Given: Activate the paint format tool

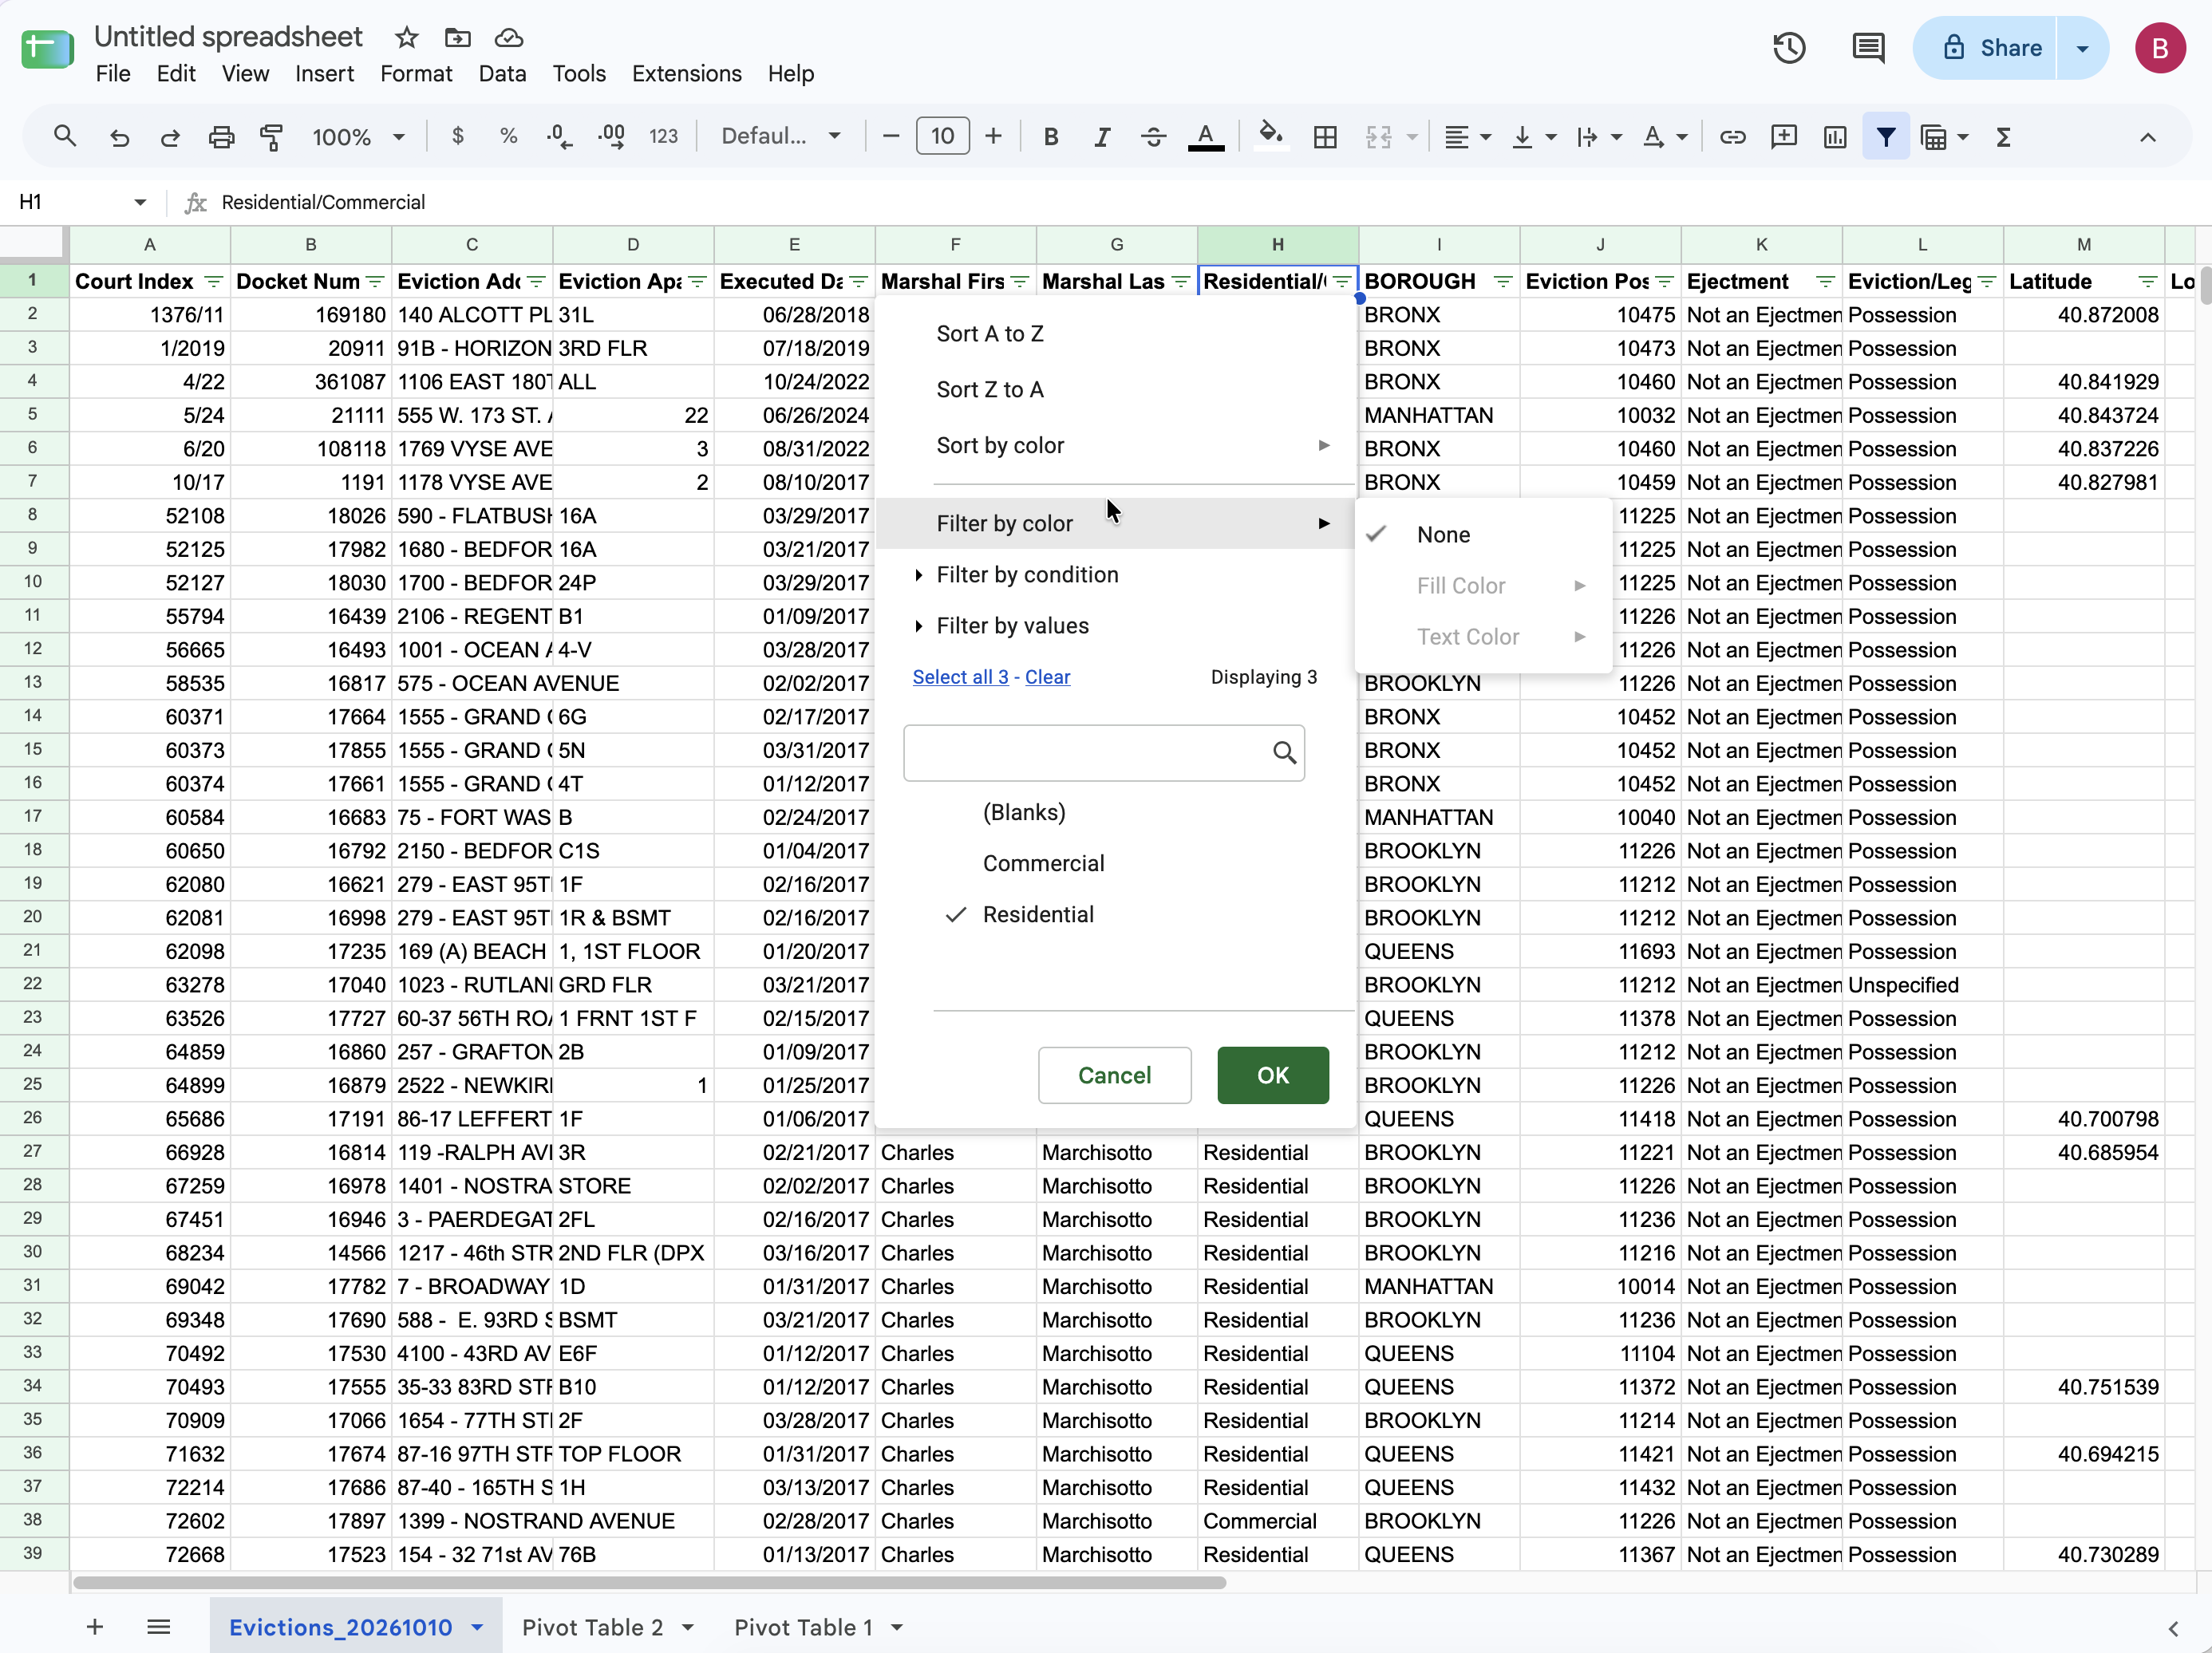Looking at the screenshot, I should pos(272,137).
